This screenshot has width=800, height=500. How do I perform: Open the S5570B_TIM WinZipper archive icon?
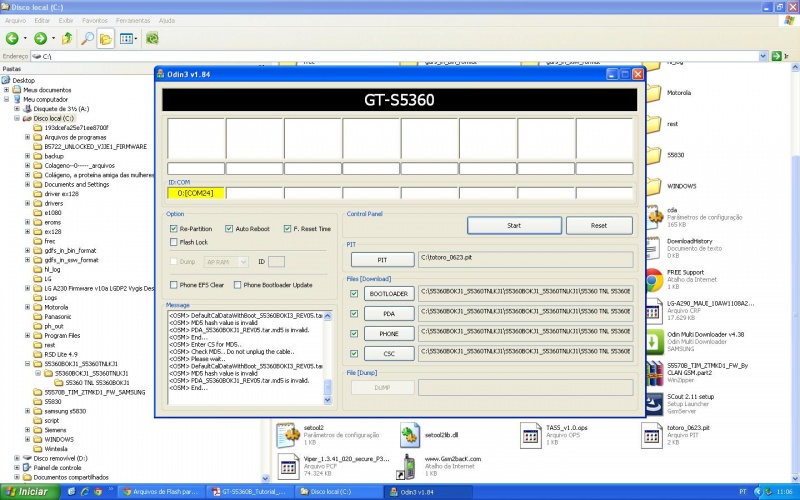coord(654,373)
